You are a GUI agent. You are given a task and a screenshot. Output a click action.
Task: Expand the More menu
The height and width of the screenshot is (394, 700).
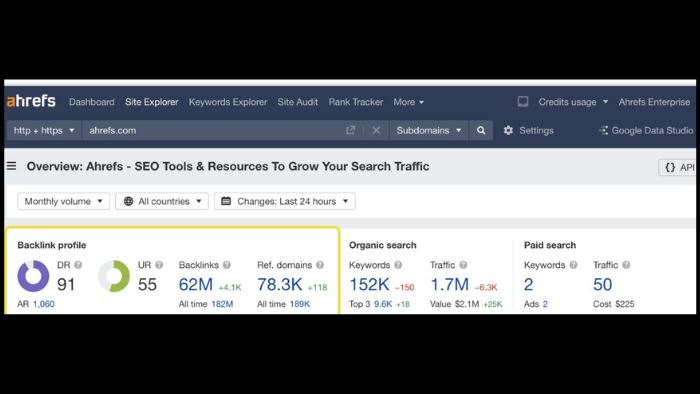click(408, 102)
